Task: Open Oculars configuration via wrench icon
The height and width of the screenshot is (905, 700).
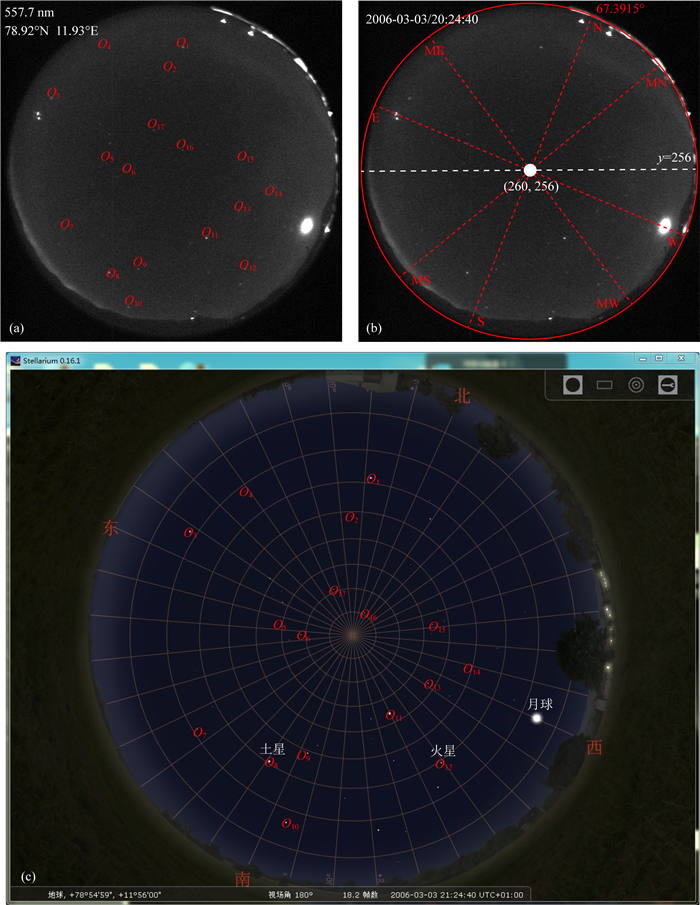Action: point(666,383)
